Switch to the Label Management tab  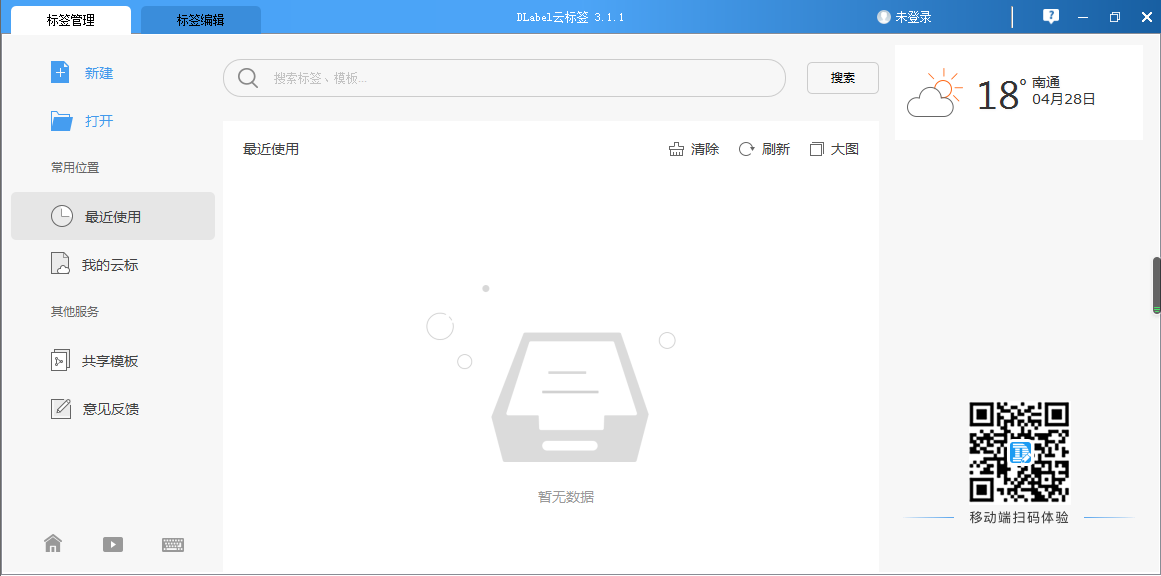tap(71, 20)
